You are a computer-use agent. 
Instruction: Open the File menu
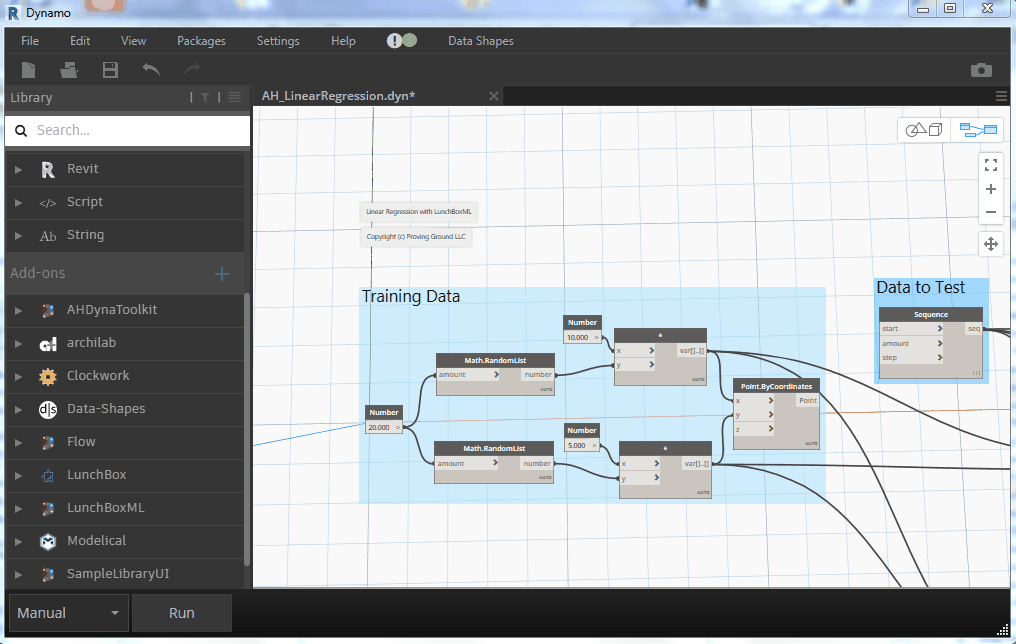[x=30, y=41]
